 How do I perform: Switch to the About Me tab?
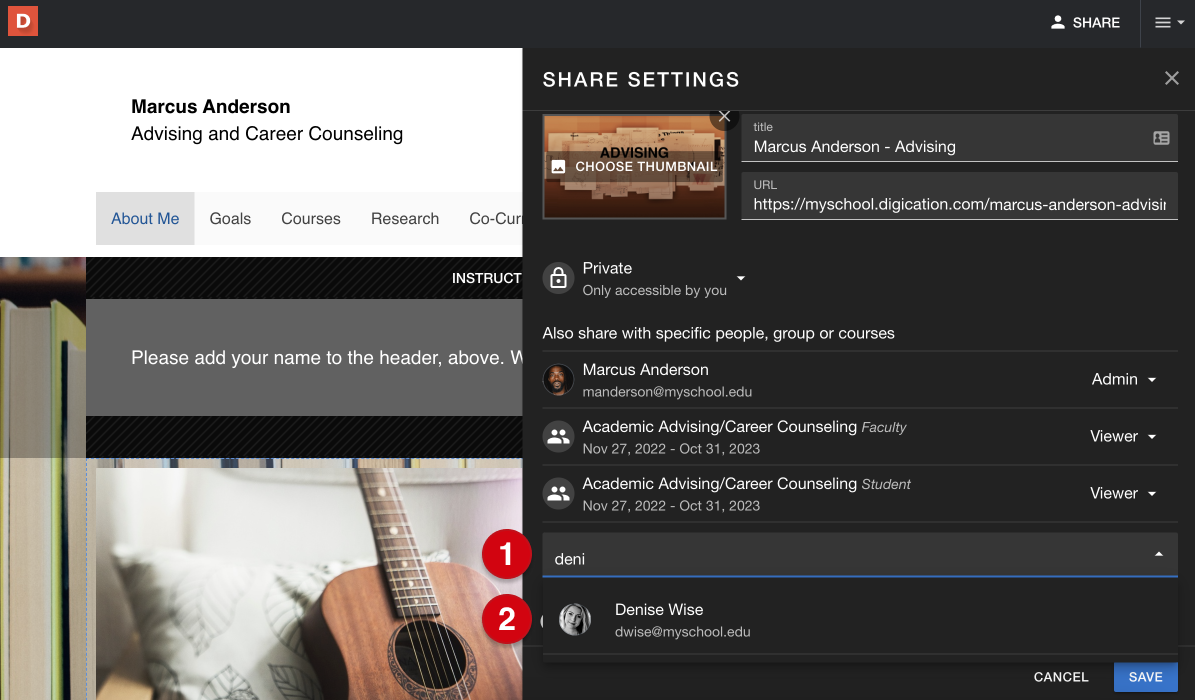coord(145,219)
